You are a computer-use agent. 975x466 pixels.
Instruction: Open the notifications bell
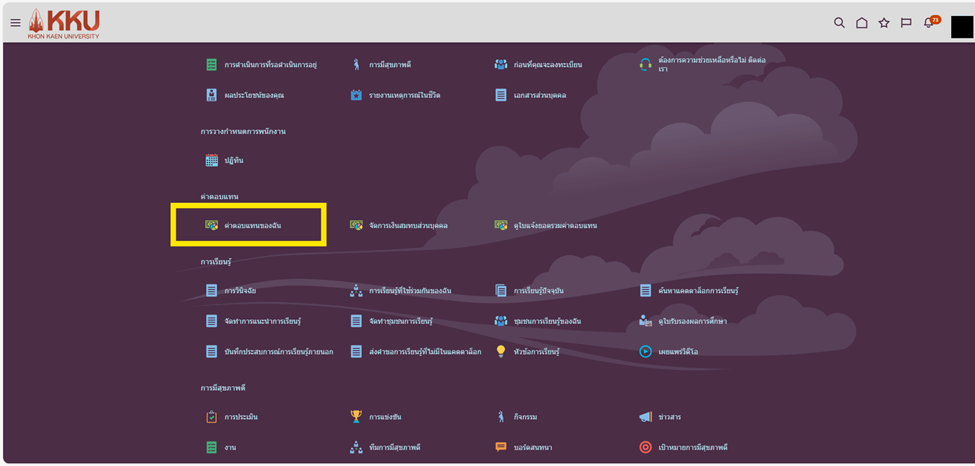pos(929,23)
